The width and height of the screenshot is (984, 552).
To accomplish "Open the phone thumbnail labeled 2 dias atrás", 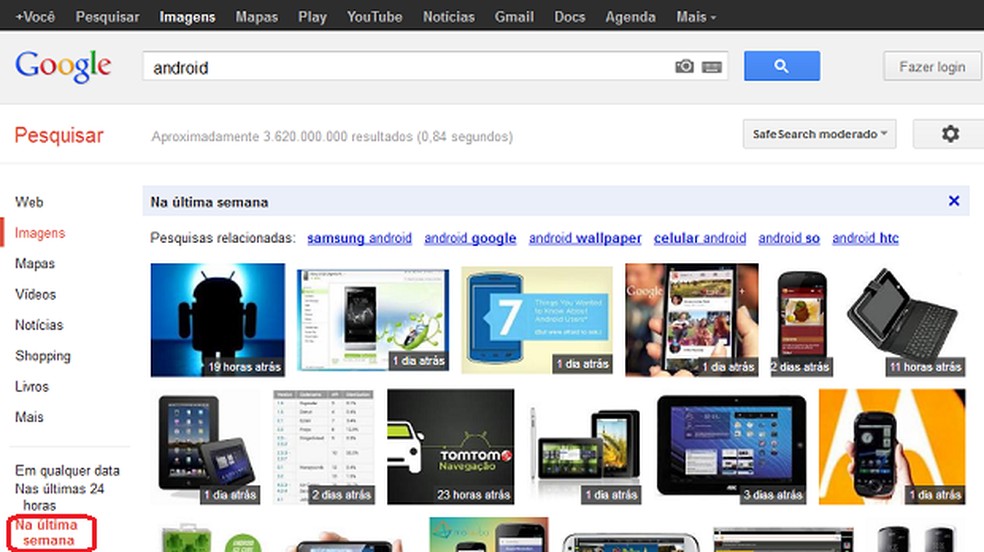I will pos(802,323).
